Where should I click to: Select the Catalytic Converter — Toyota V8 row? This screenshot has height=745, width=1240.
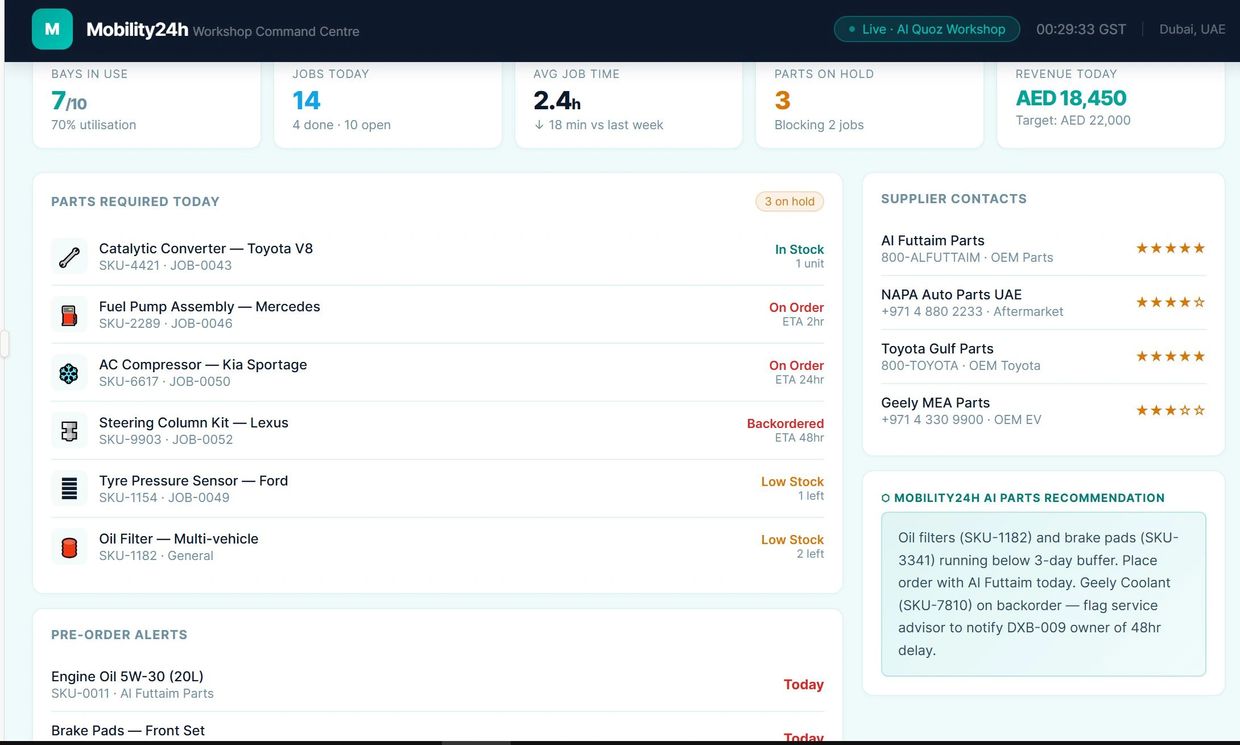point(438,256)
